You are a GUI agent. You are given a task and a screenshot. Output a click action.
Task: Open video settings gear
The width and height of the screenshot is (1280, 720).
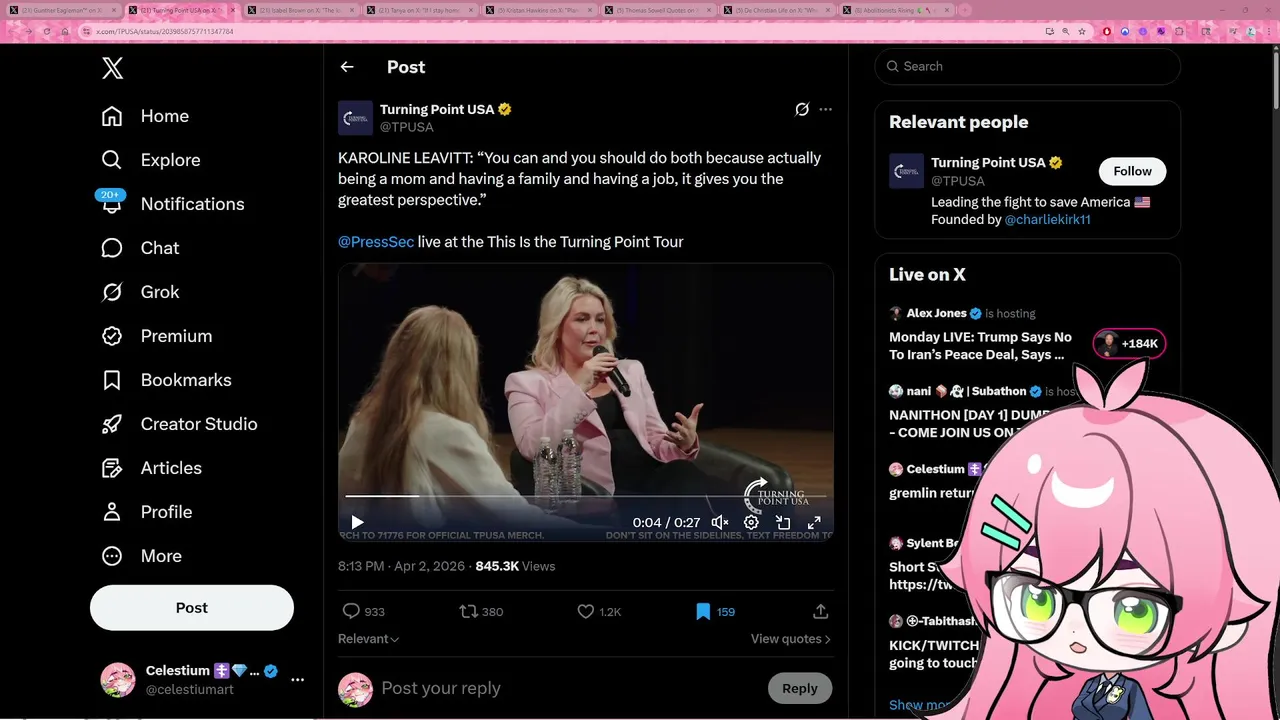click(751, 522)
